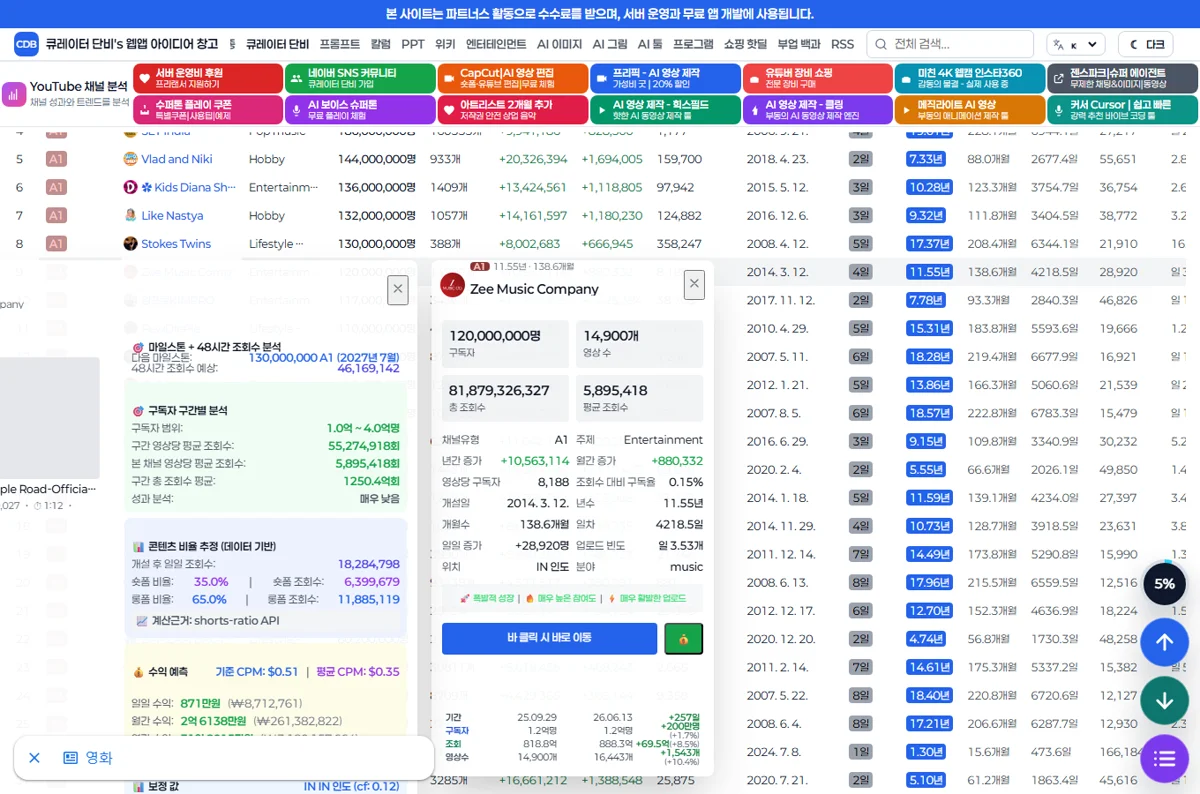Click the 81,879,326,327 total views card

click(505, 398)
